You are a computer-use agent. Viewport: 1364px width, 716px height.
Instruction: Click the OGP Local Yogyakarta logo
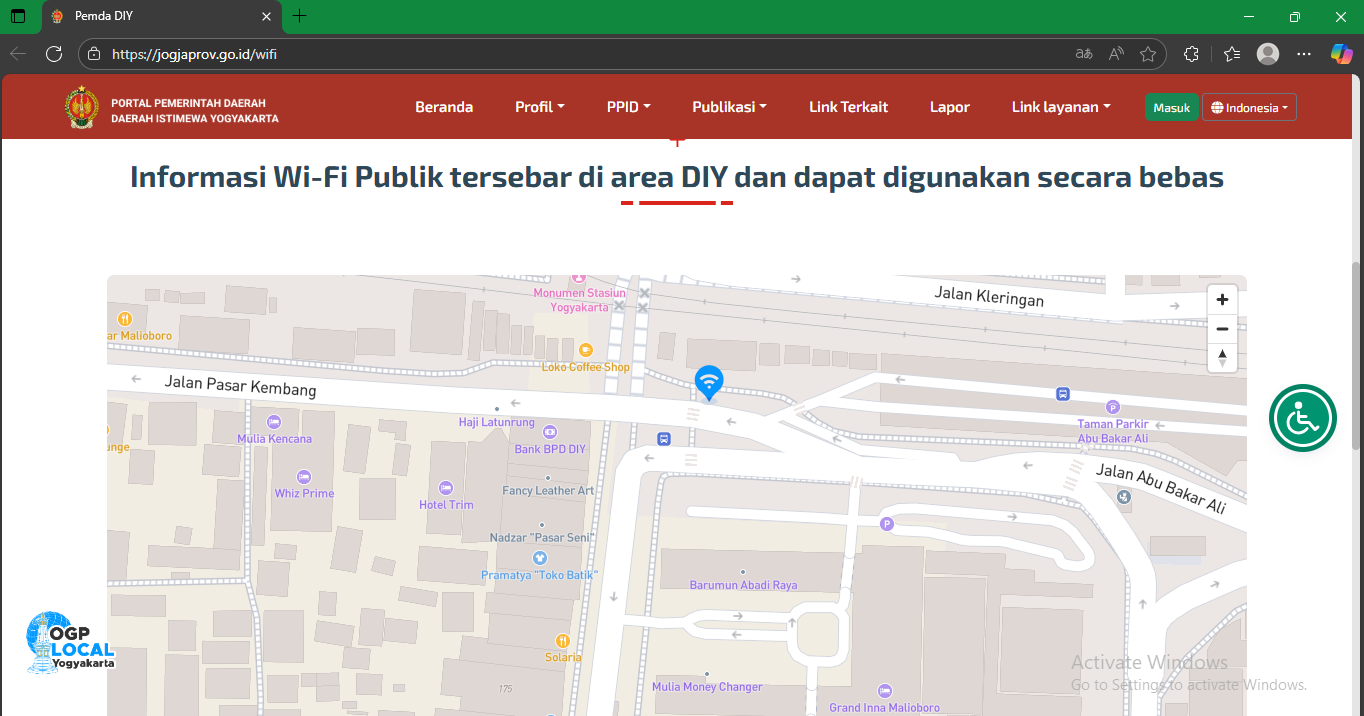71,642
